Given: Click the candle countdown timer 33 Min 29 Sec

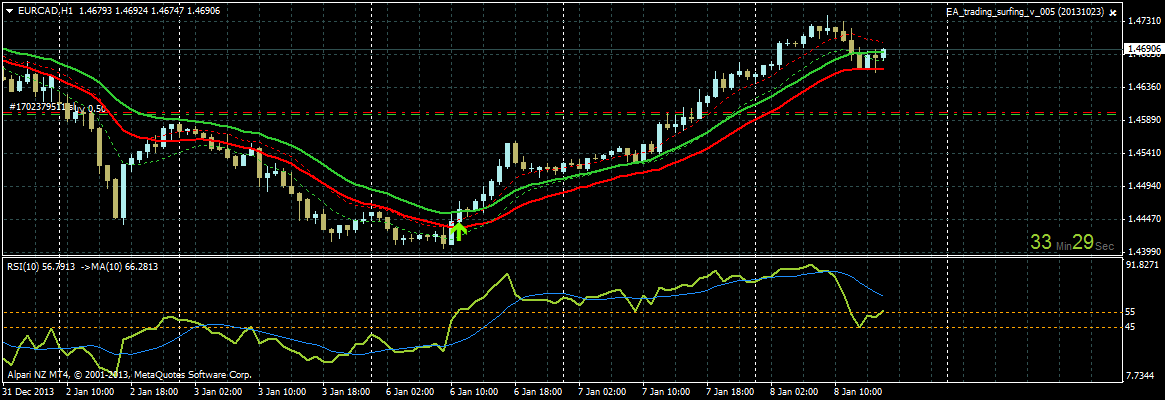Looking at the screenshot, I should pos(1072,242).
